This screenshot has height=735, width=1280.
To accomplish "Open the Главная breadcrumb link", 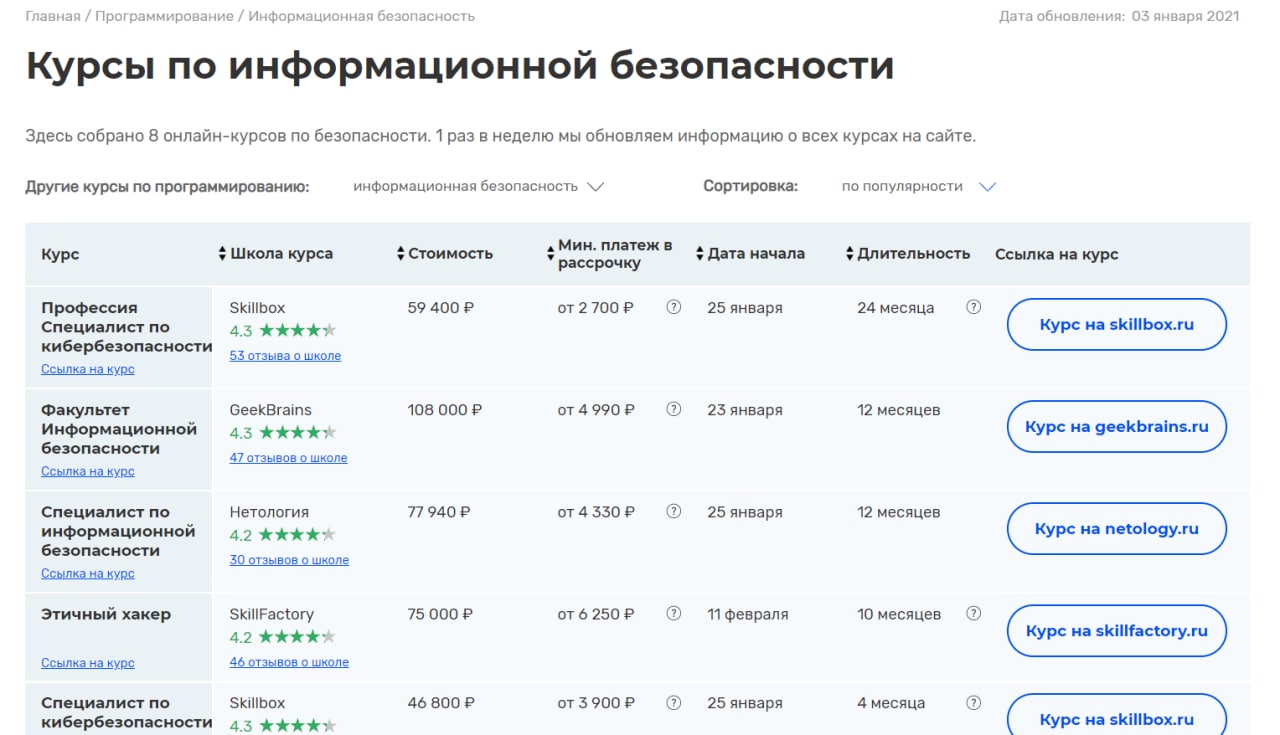I will click(53, 16).
